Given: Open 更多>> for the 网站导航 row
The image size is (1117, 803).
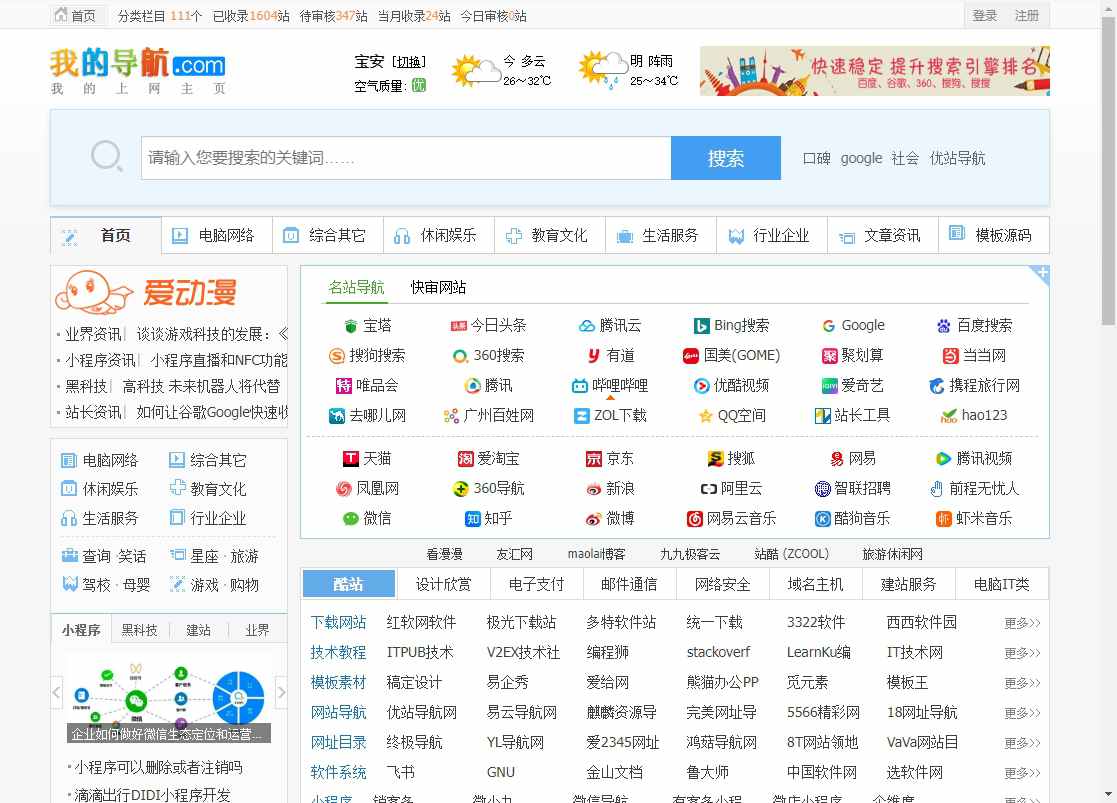Looking at the screenshot, I should 1022,713.
